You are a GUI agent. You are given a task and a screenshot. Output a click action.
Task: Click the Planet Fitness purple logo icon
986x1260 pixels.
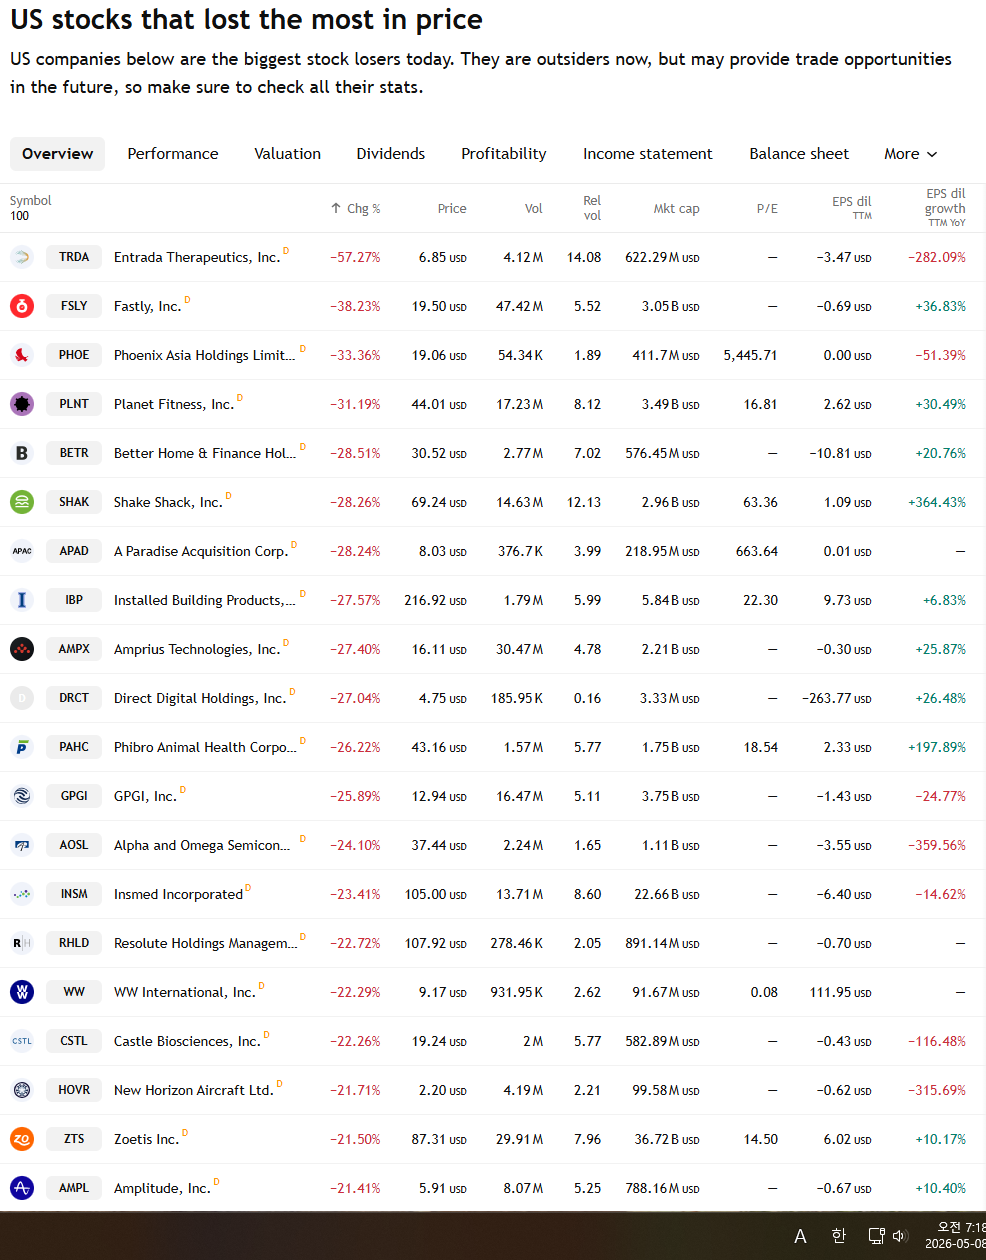(22, 404)
